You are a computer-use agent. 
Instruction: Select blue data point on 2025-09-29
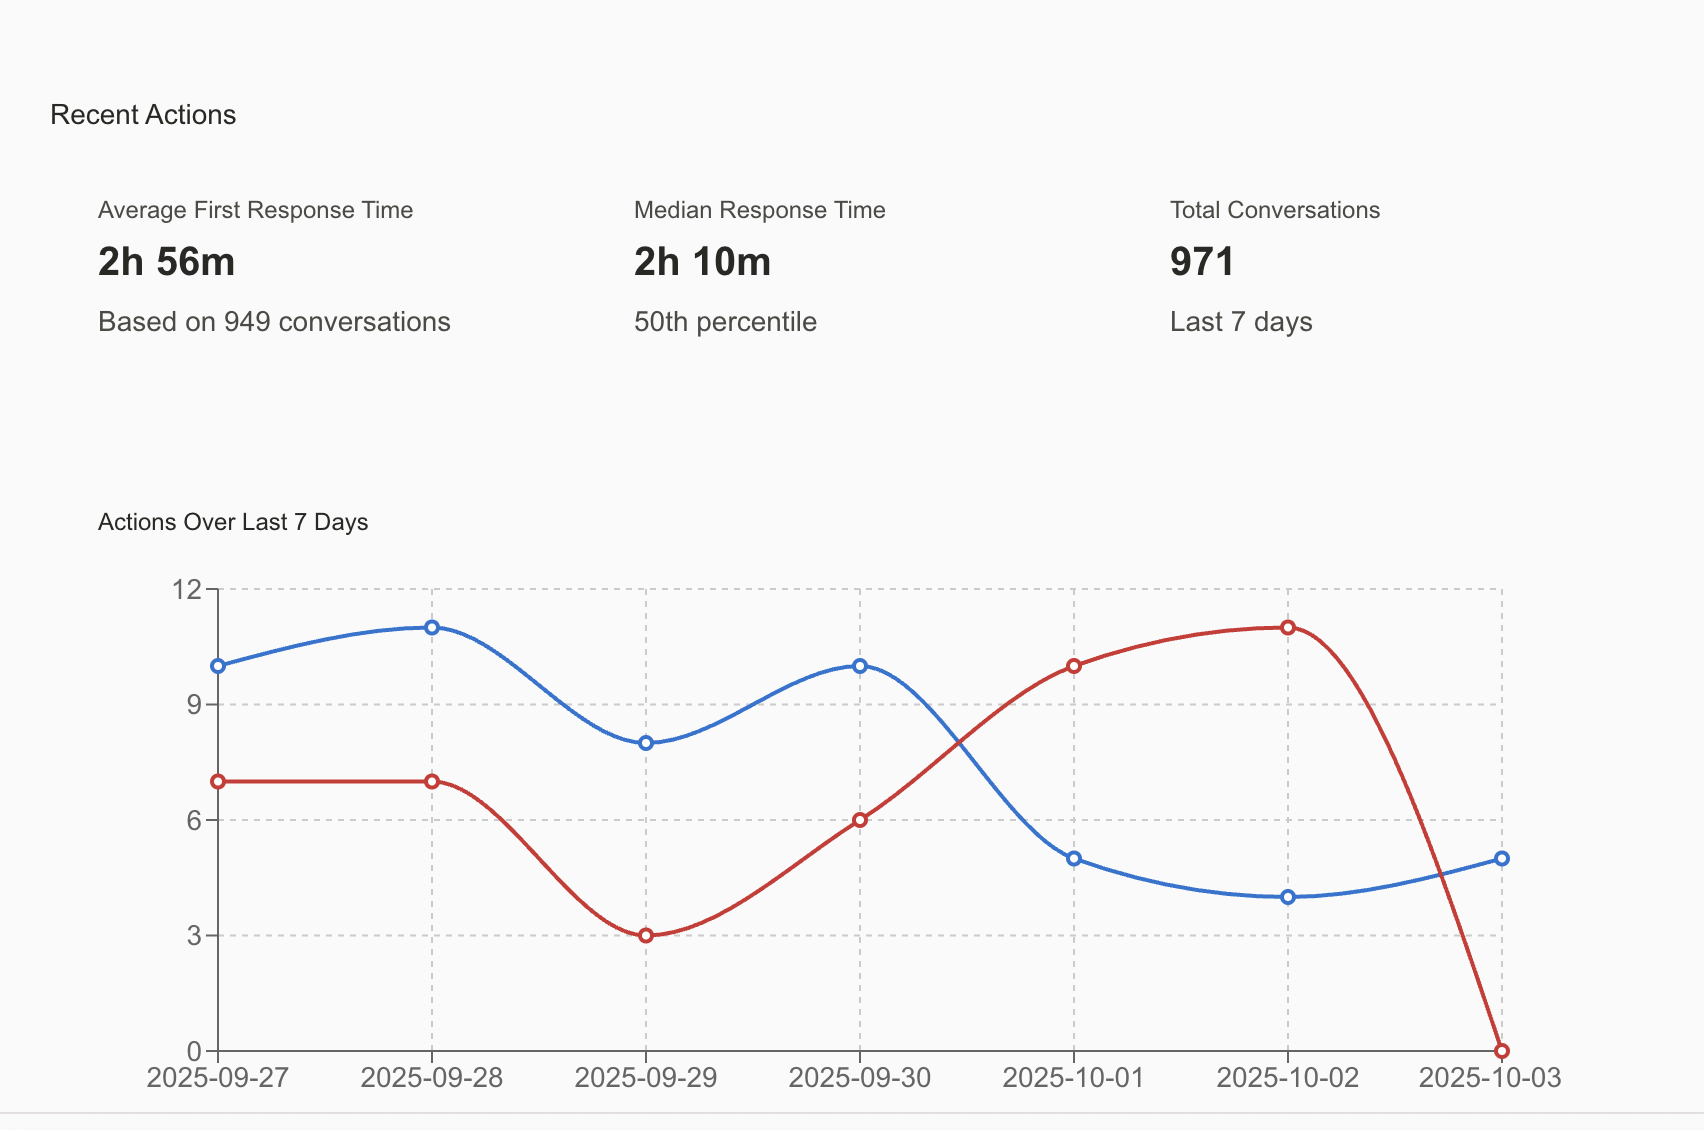[x=646, y=743]
